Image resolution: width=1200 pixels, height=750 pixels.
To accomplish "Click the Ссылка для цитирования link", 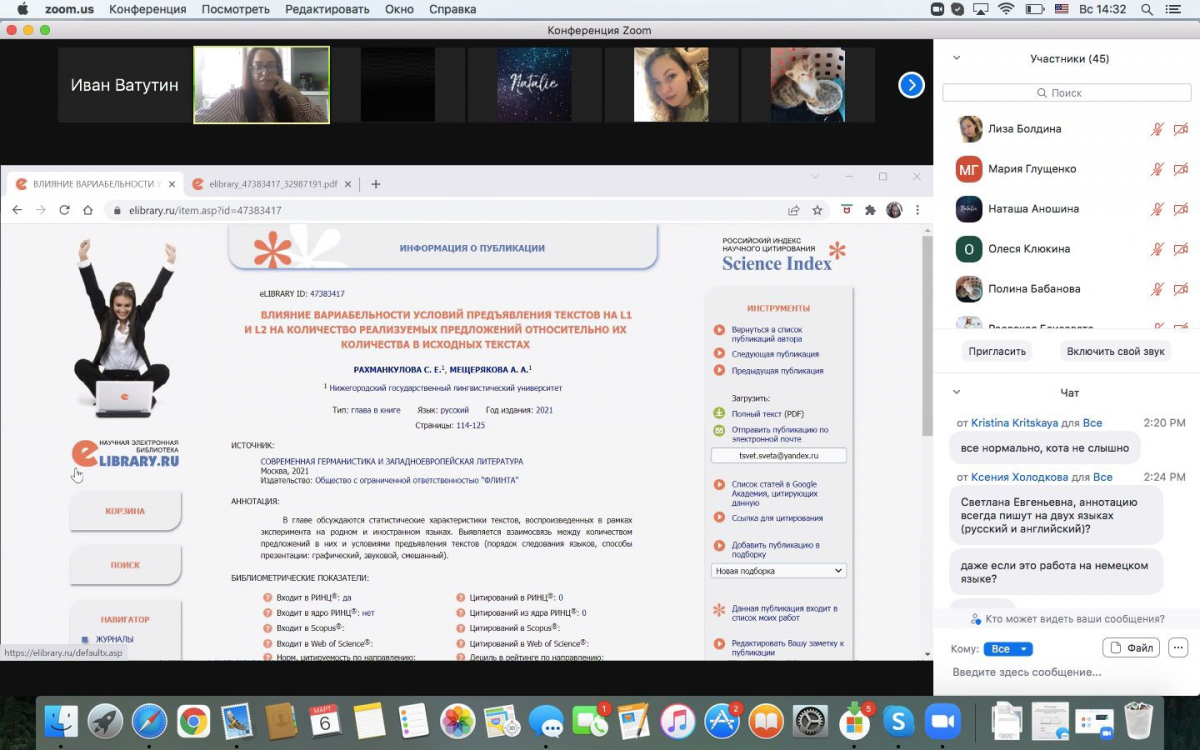I will [777, 518].
